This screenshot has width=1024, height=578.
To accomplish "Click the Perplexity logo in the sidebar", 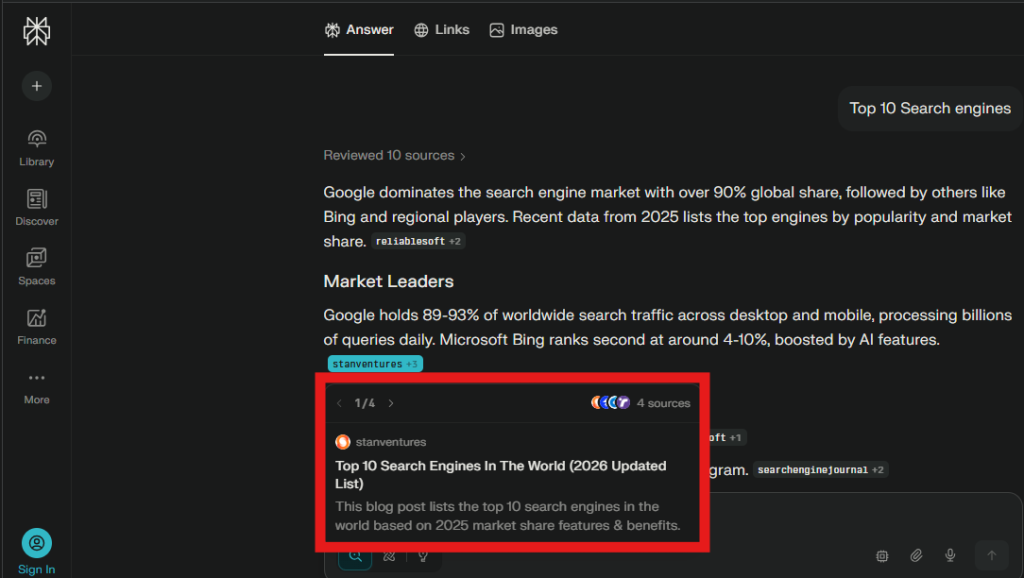I will pyautogui.click(x=37, y=31).
